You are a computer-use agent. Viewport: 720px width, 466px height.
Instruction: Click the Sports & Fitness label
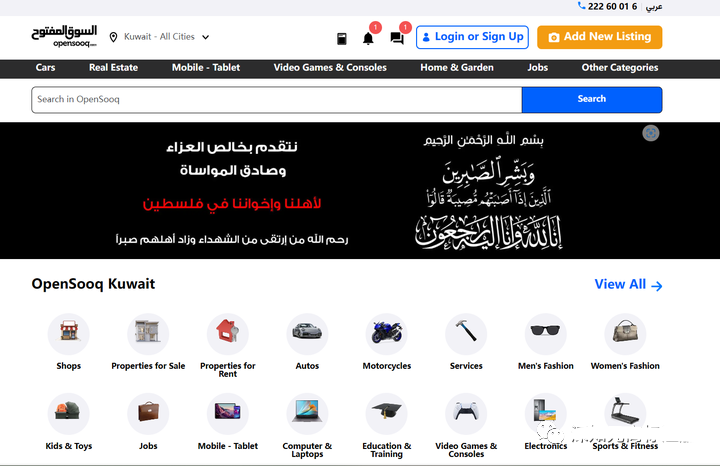pyautogui.click(x=625, y=446)
